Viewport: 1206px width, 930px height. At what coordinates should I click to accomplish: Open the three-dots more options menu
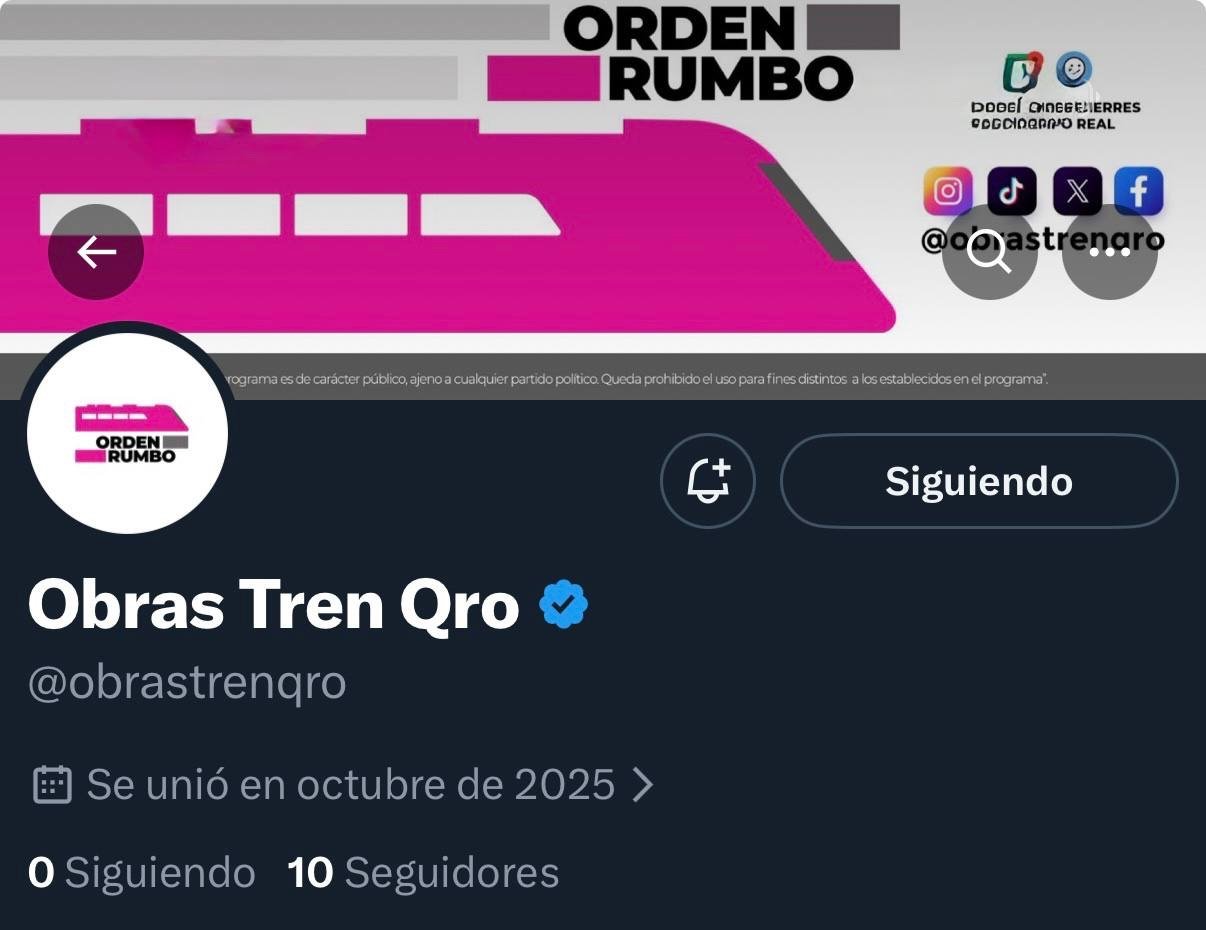click(x=1109, y=252)
